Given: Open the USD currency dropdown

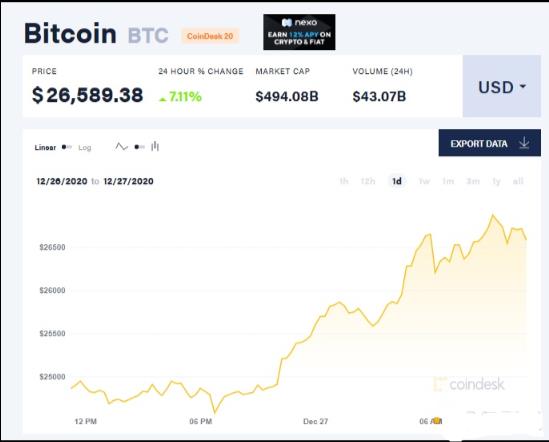Looking at the screenshot, I should coord(502,86).
